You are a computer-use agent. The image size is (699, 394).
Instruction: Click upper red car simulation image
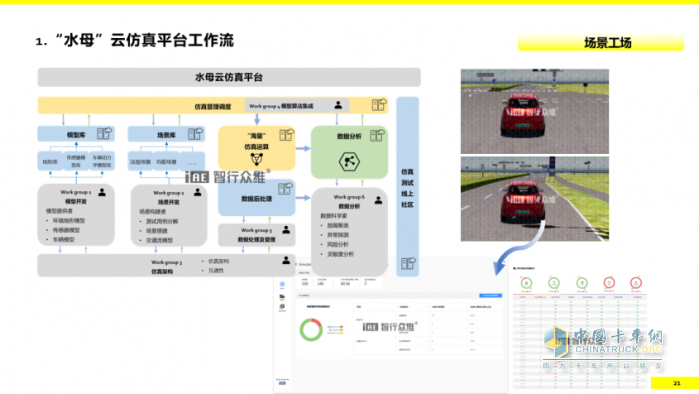(x=535, y=111)
